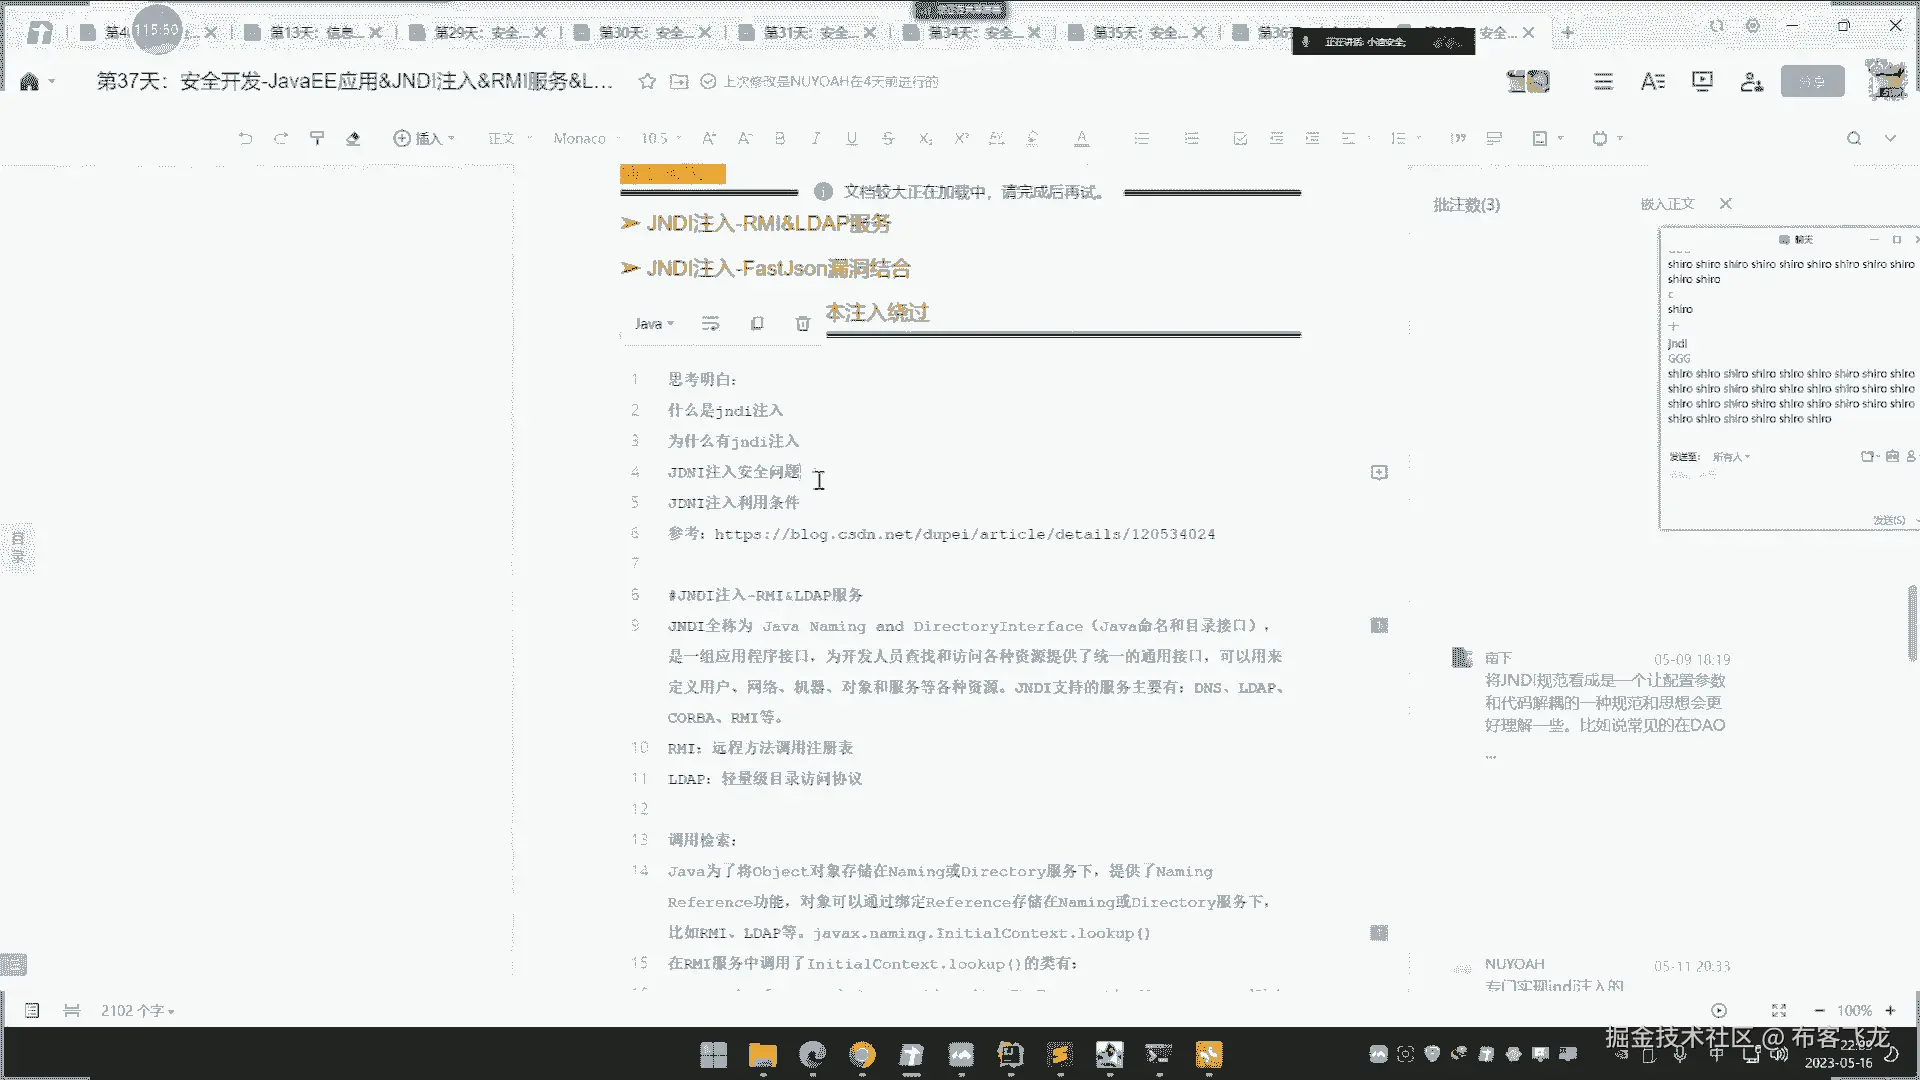Expand the 插入 insert menu
The height and width of the screenshot is (1080, 1920).
coord(424,139)
